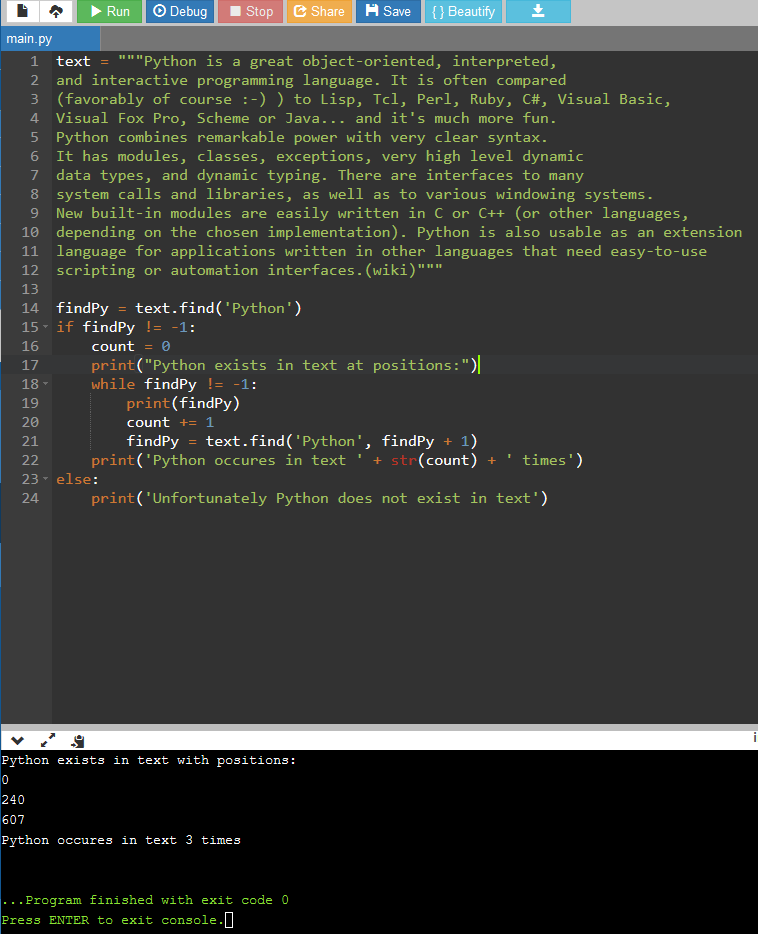
Task: Click the console clear/copy icon
Action: pos(78,741)
